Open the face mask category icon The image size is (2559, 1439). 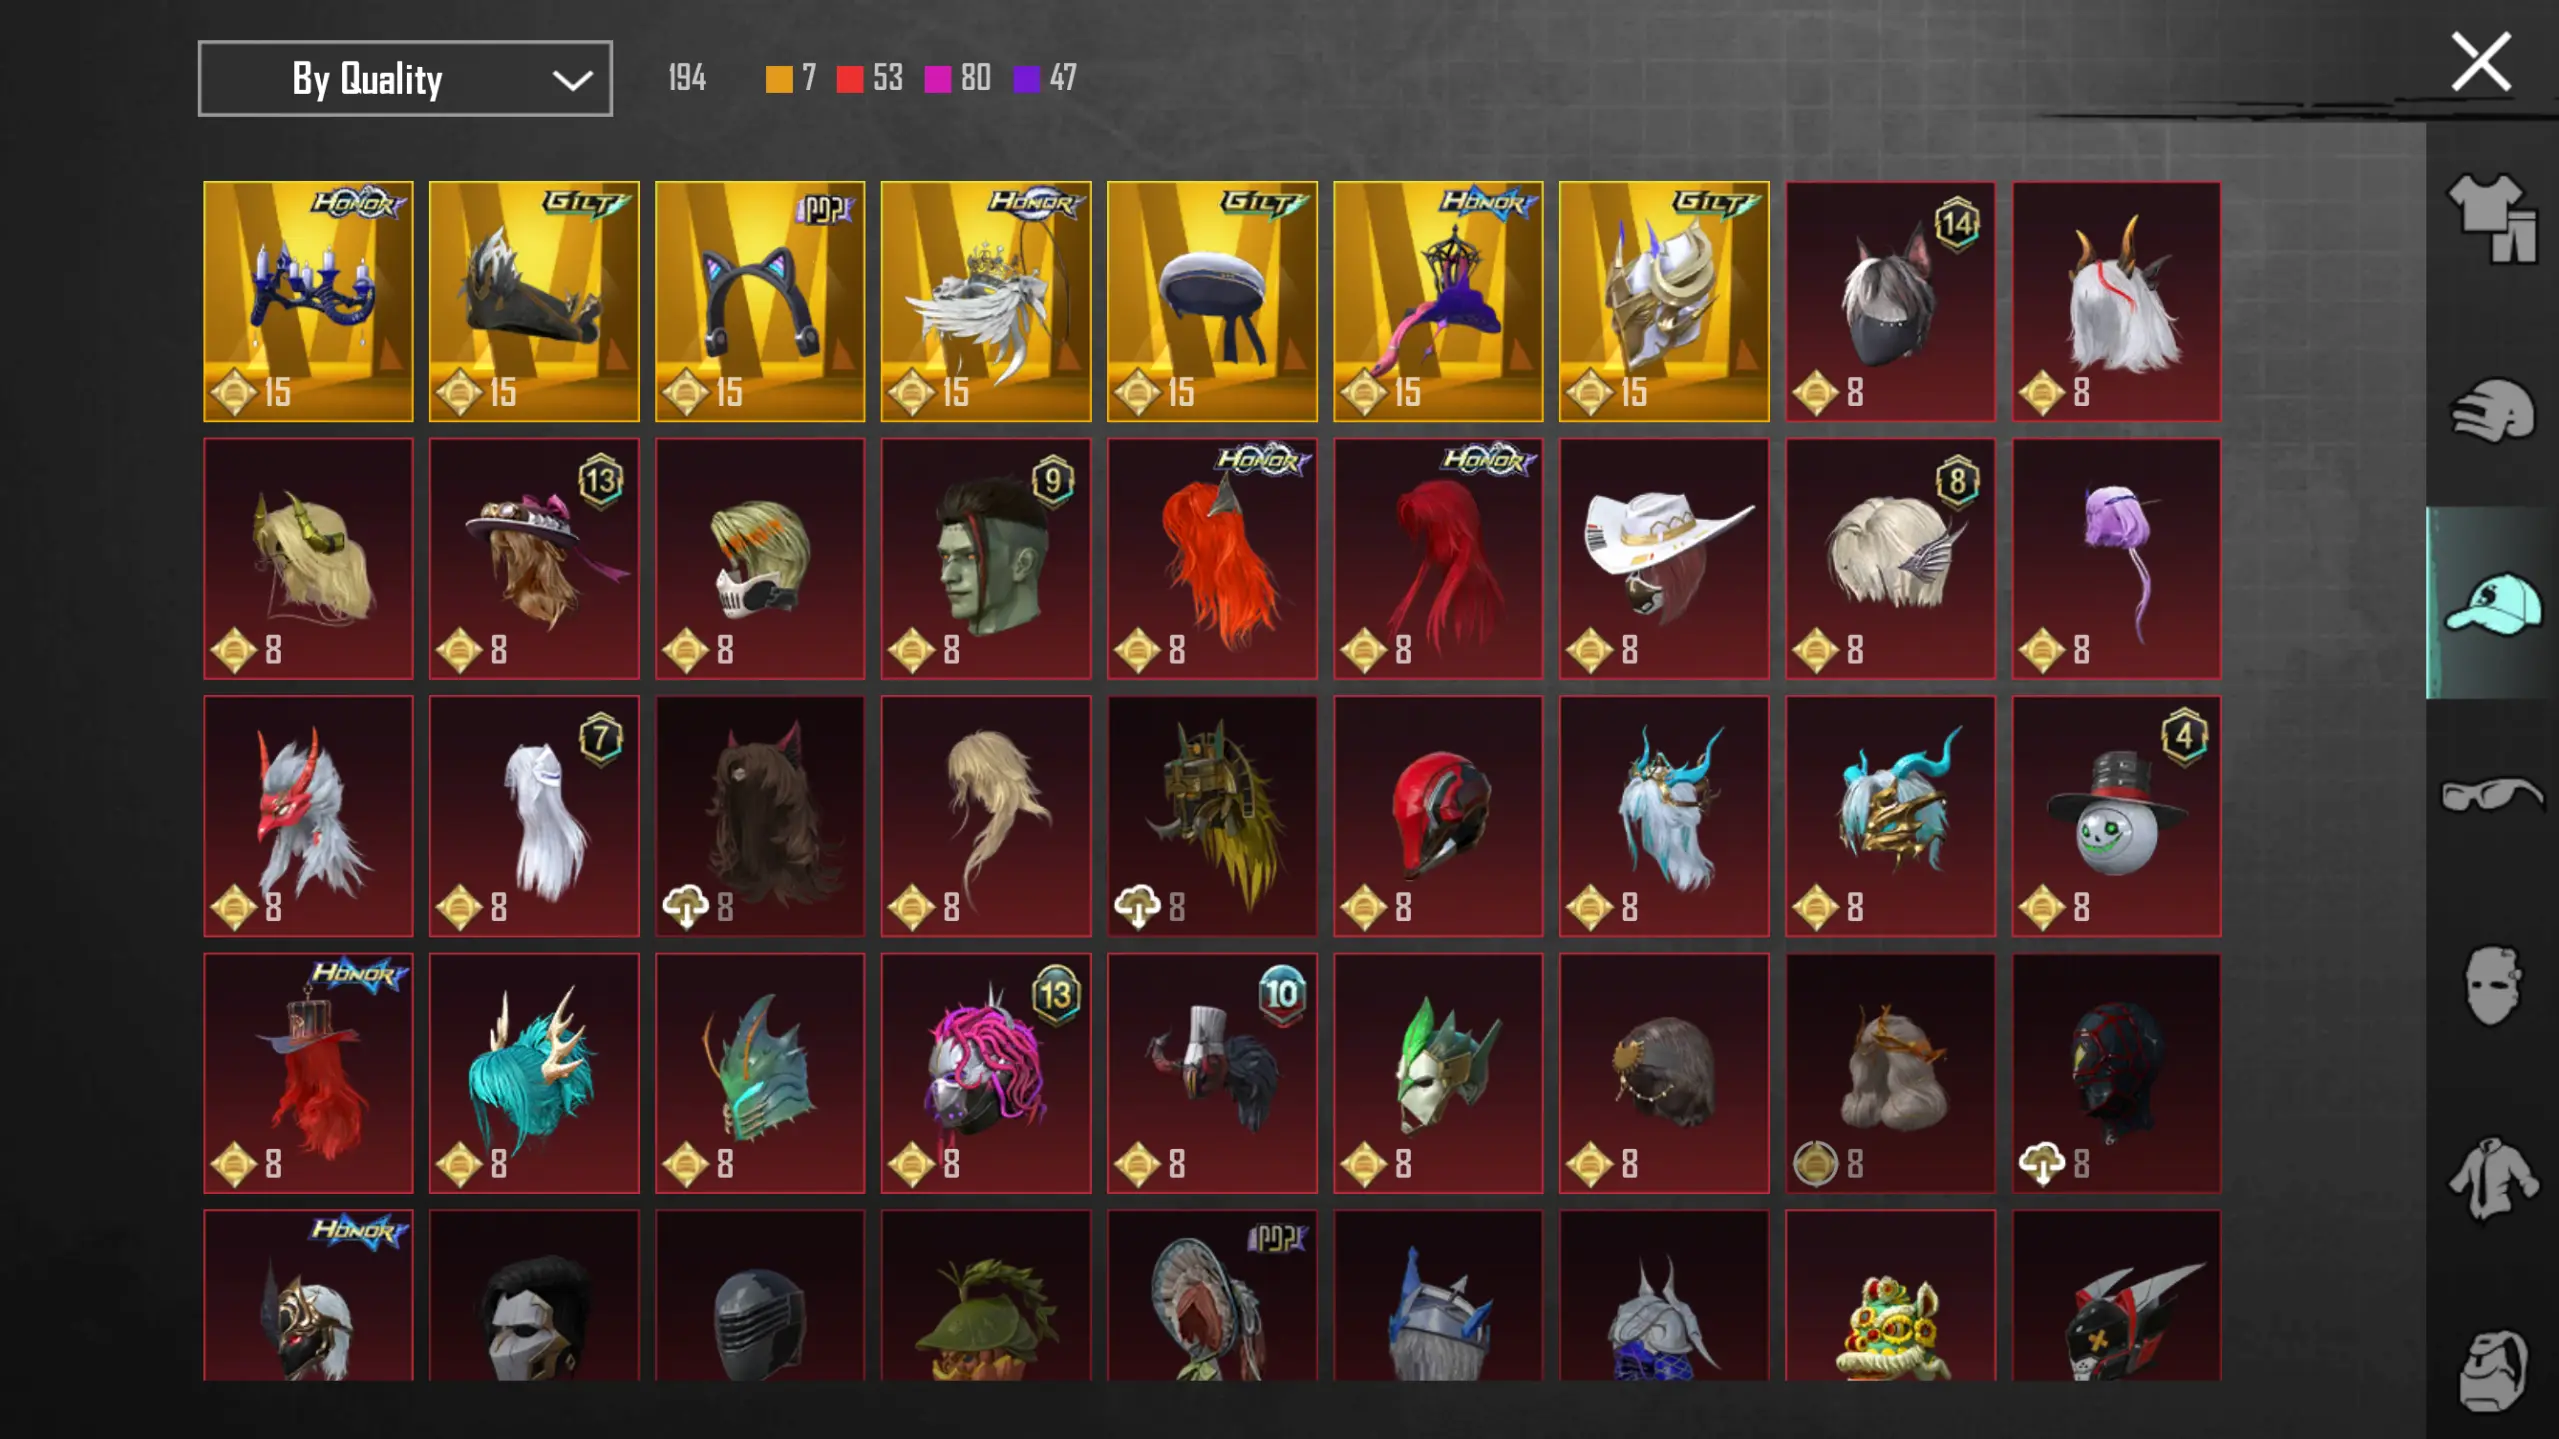coord(2492,986)
